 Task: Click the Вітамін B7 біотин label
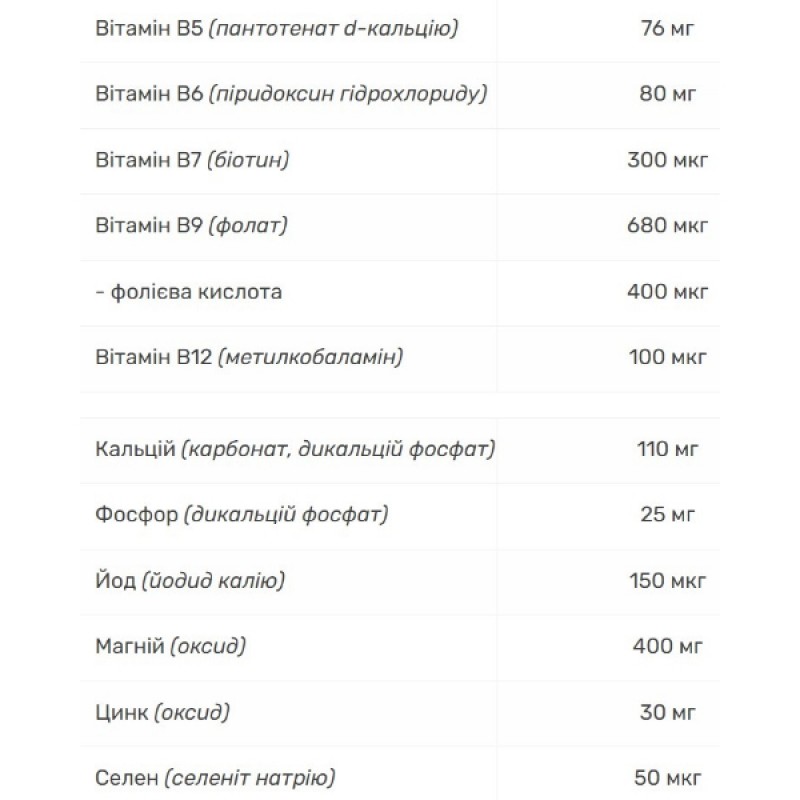[192, 160]
